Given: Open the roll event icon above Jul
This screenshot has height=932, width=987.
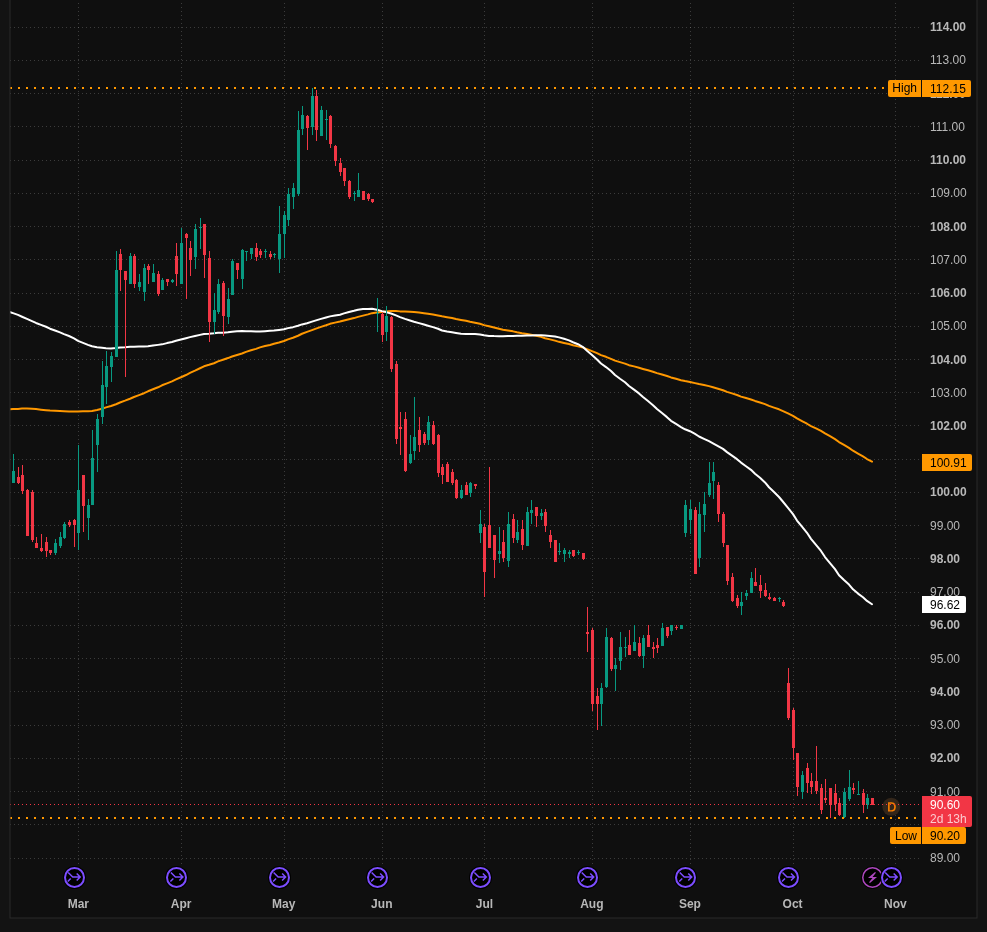Looking at the screenshot, I should (480, 877).
